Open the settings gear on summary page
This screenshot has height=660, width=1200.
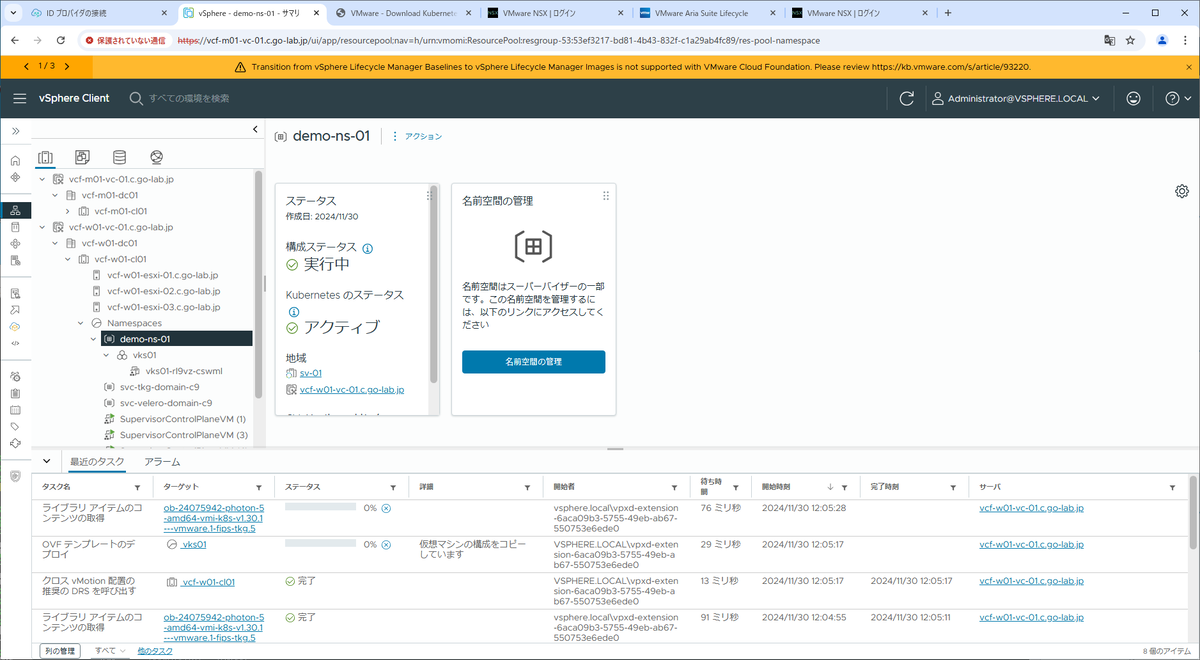[1182, 191]
